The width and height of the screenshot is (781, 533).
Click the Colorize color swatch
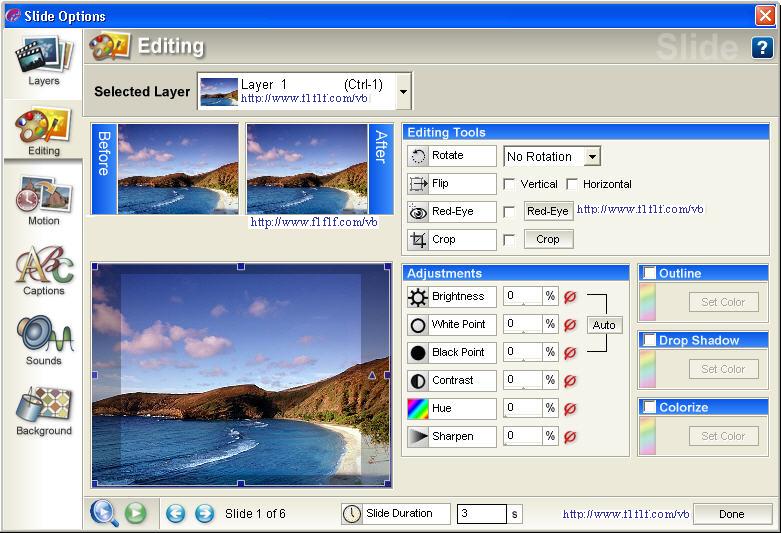[647, 436]
